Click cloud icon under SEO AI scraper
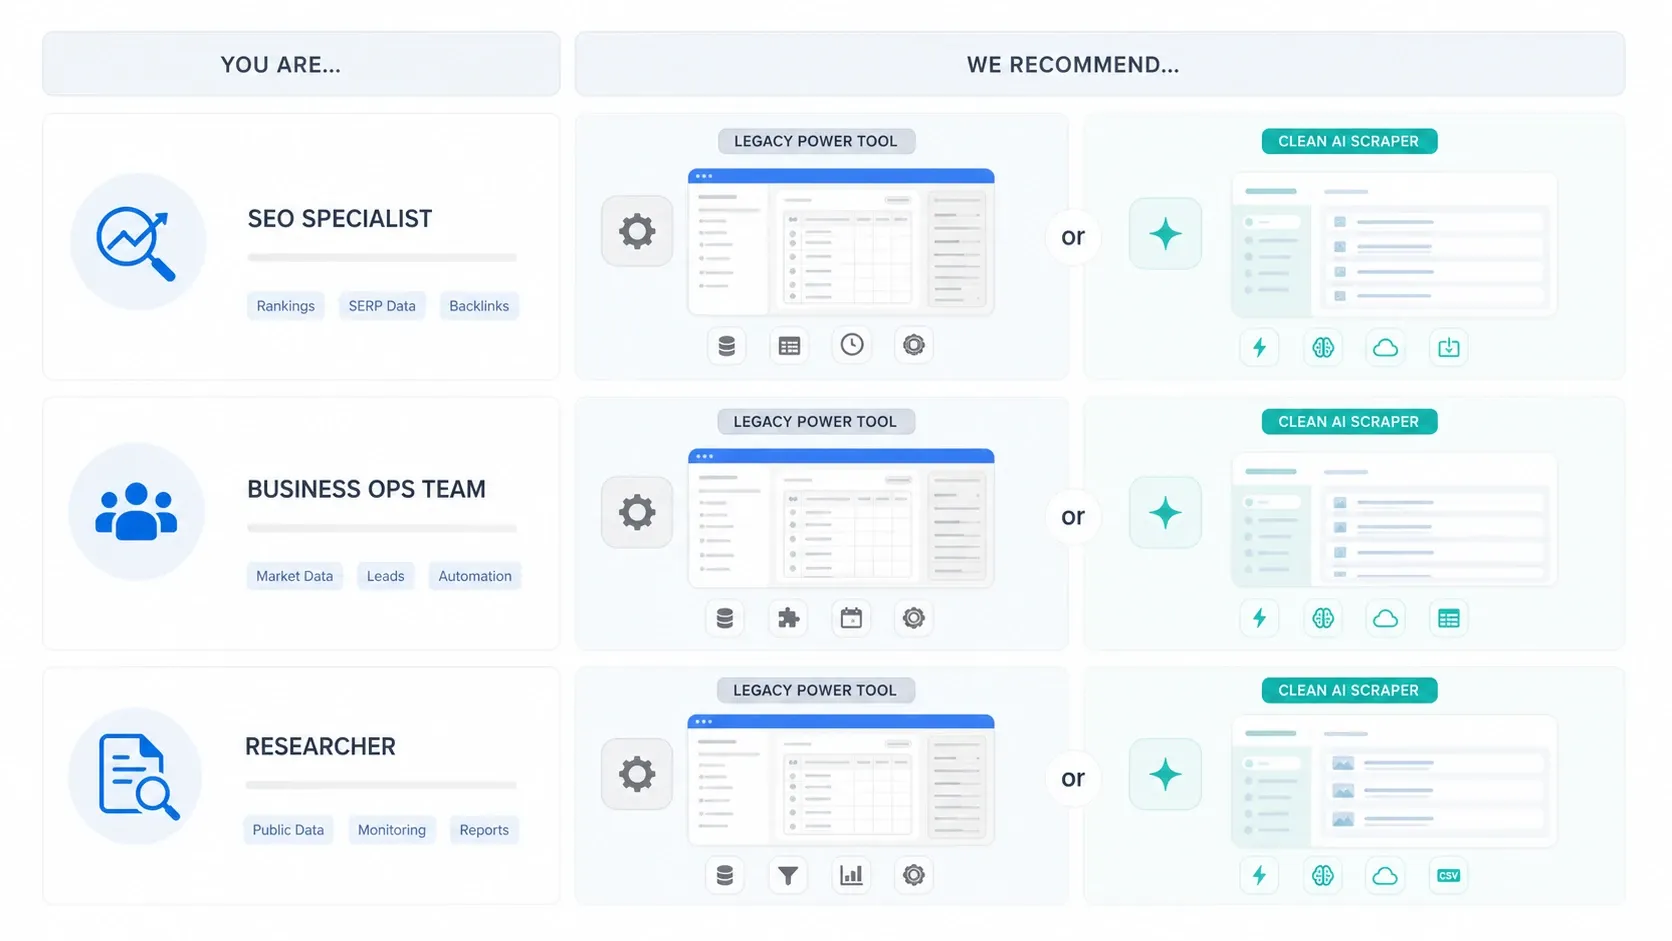This screenshot has height=941, width=1672. pyautogui.click(x=1385, y=348)
